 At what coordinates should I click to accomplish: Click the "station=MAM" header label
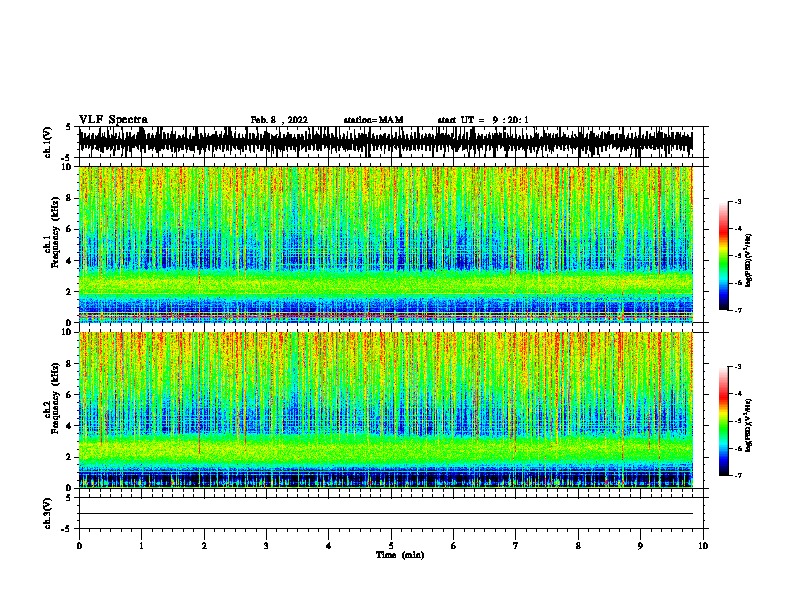tap(373, 120)
